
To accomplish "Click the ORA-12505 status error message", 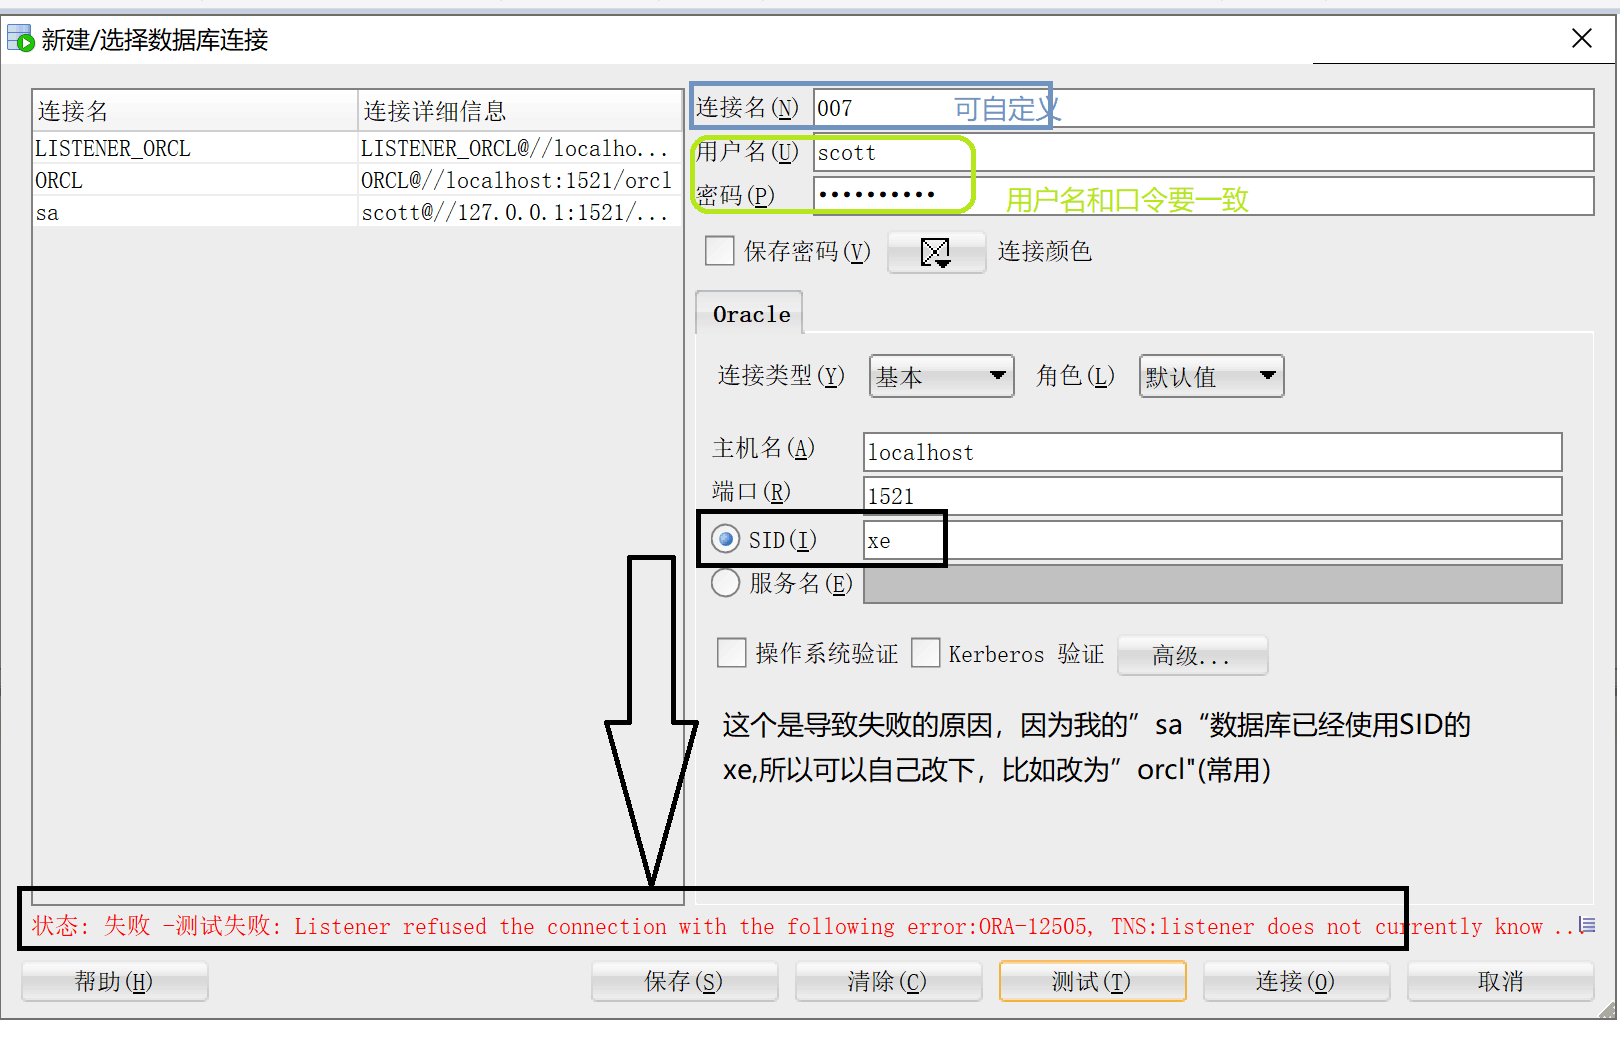I will click(803, 926).
